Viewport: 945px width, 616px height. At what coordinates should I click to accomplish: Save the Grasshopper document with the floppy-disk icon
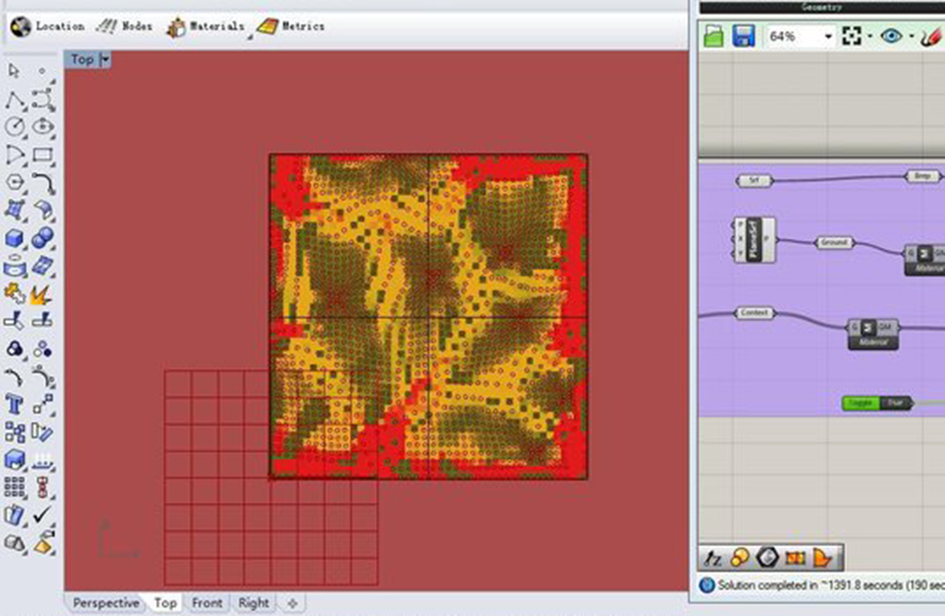point(743,36)
